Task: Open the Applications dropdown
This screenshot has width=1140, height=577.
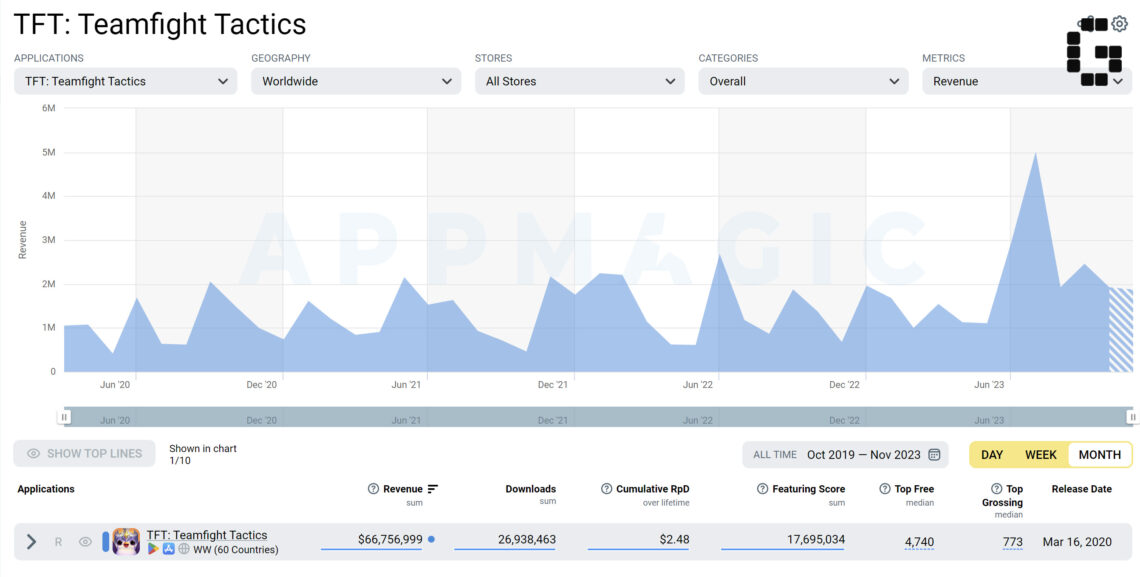Action: point(126,81)
